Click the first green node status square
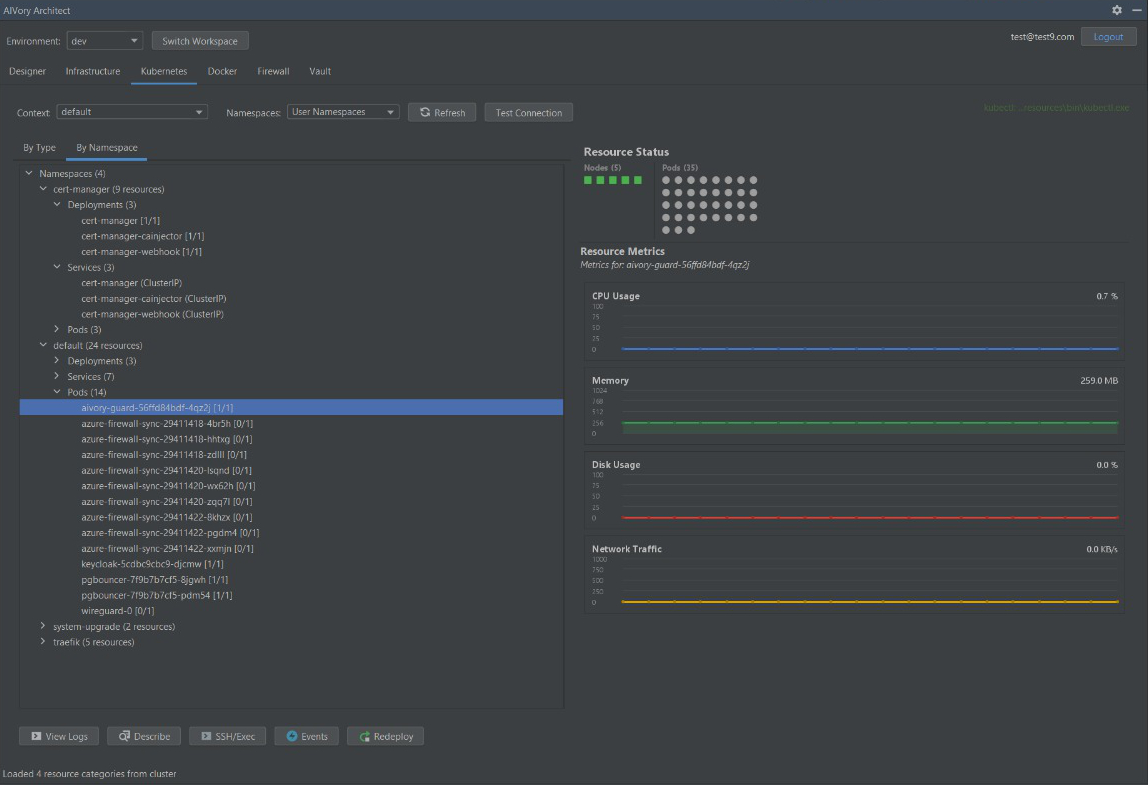This screenshot has height=785, width=1148. [x=588, y=180]
